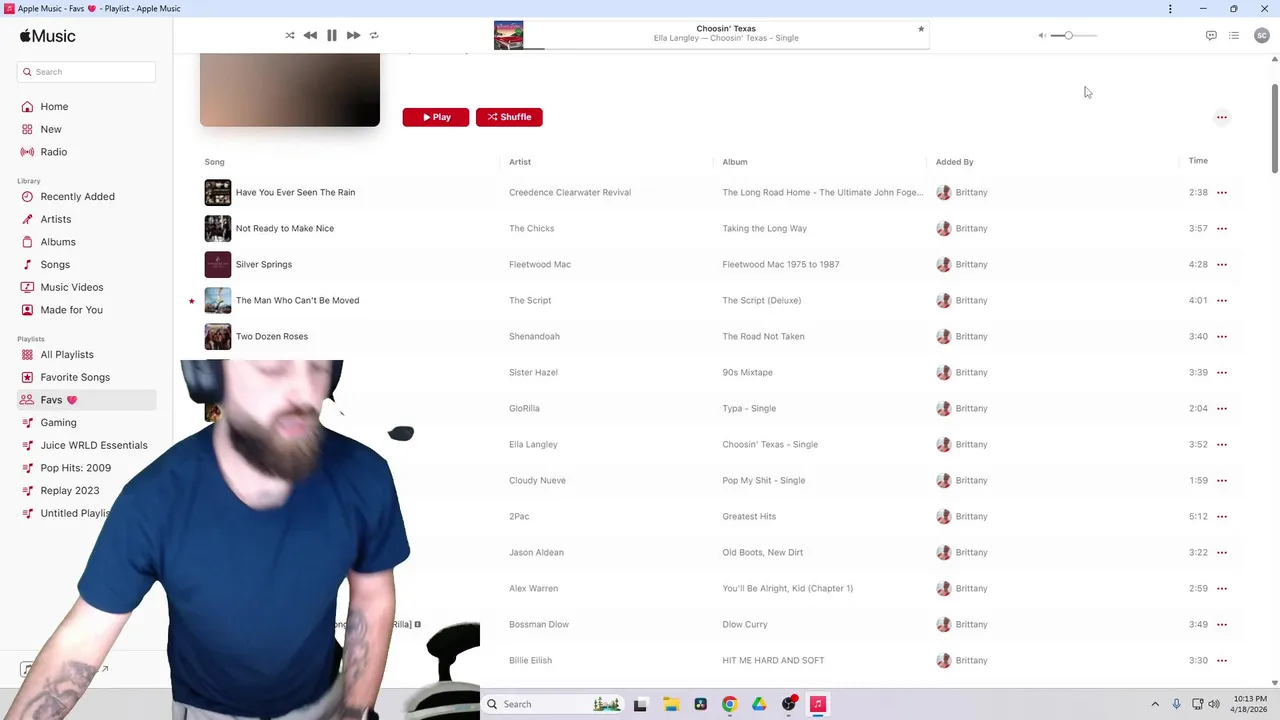Sort by the Song column header
This screenshot has height=720, width=1280.
214,162
